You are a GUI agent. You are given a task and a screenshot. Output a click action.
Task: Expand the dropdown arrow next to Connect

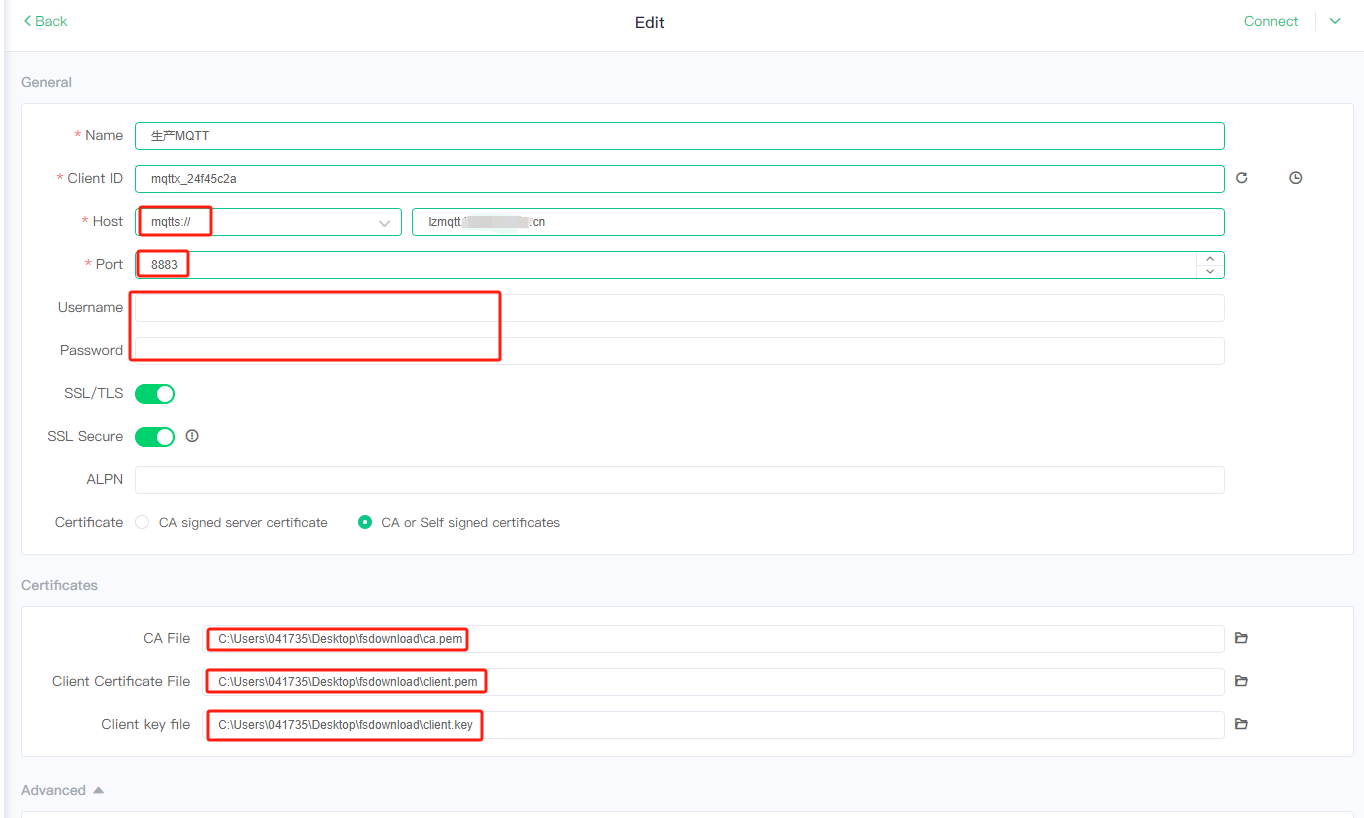click(1335, 21)
